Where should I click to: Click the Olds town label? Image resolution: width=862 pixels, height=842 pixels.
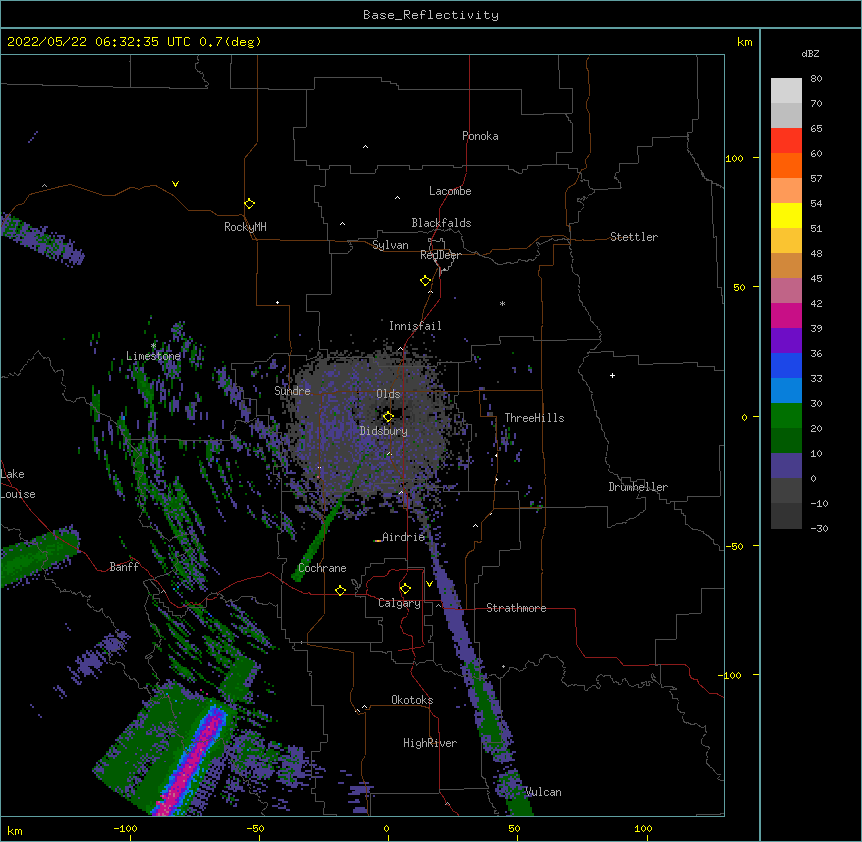pyautogui.click(x=388, y=394)
